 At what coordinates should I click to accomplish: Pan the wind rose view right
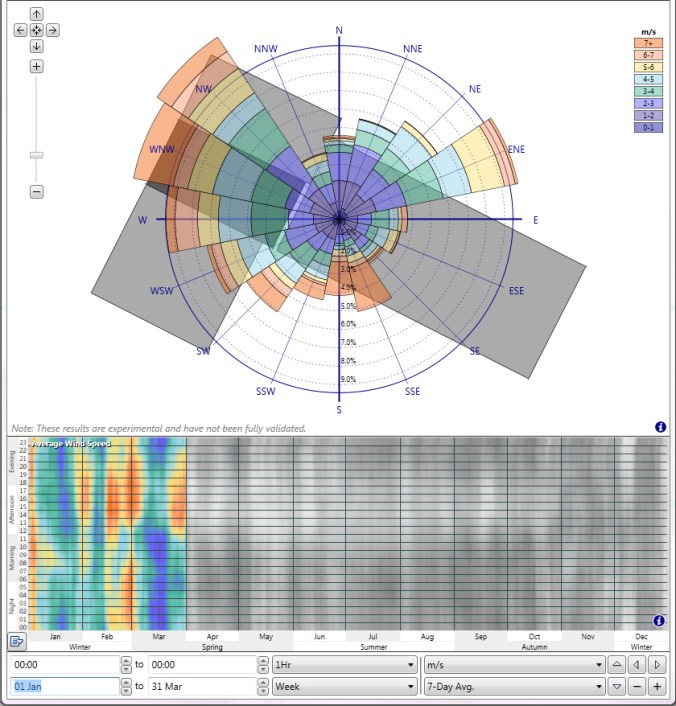53,30
